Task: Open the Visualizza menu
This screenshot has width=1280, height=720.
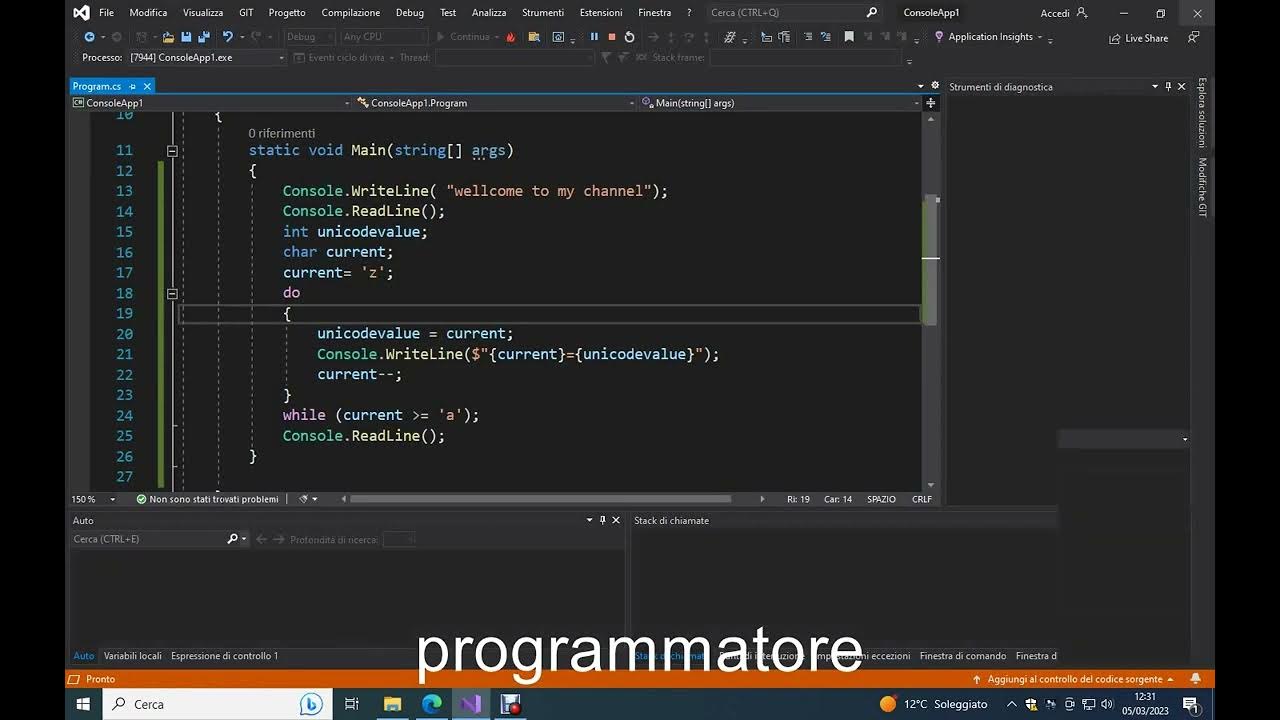Action: point(203,13)
